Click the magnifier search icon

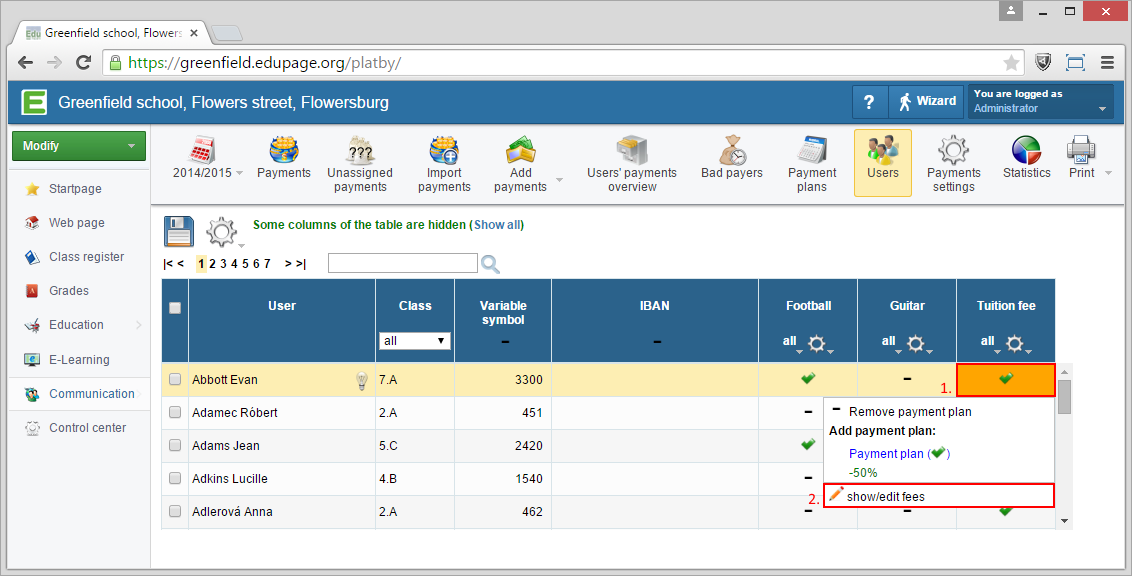tap(490, 264)
